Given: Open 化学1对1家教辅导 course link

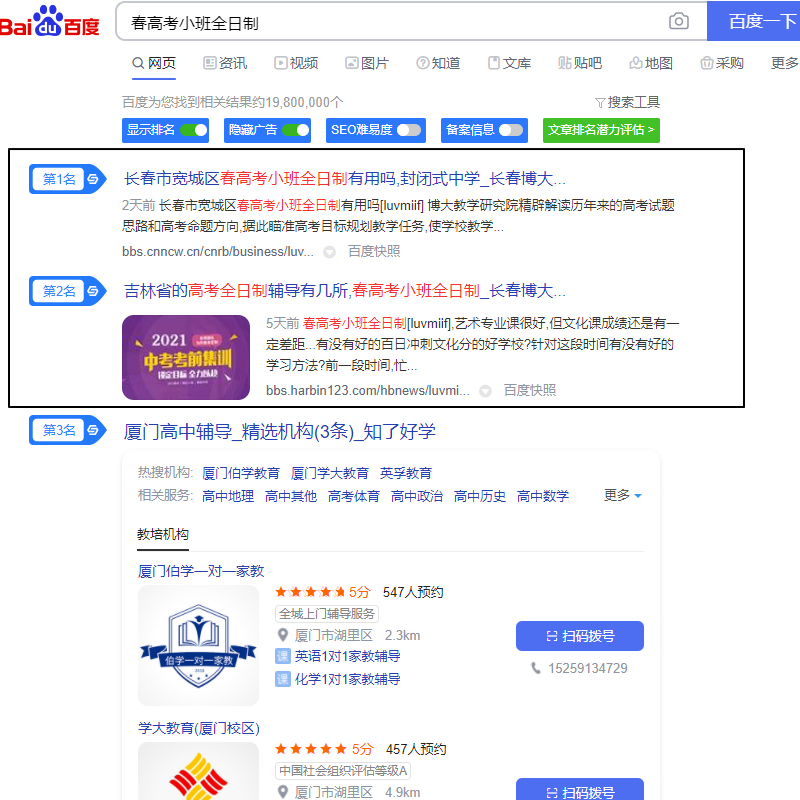Looking at the screenshot, I should pyautogui.click(x=347, y=679).
